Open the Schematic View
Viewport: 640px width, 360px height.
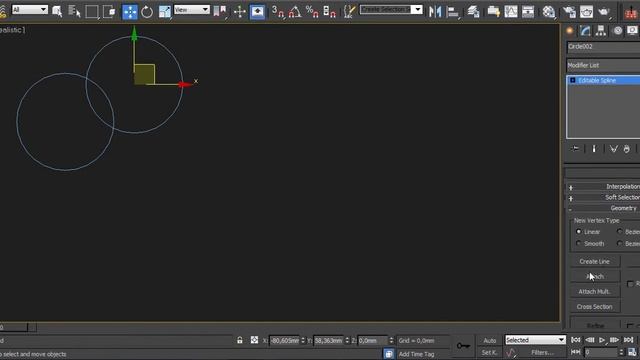[528, 11]
